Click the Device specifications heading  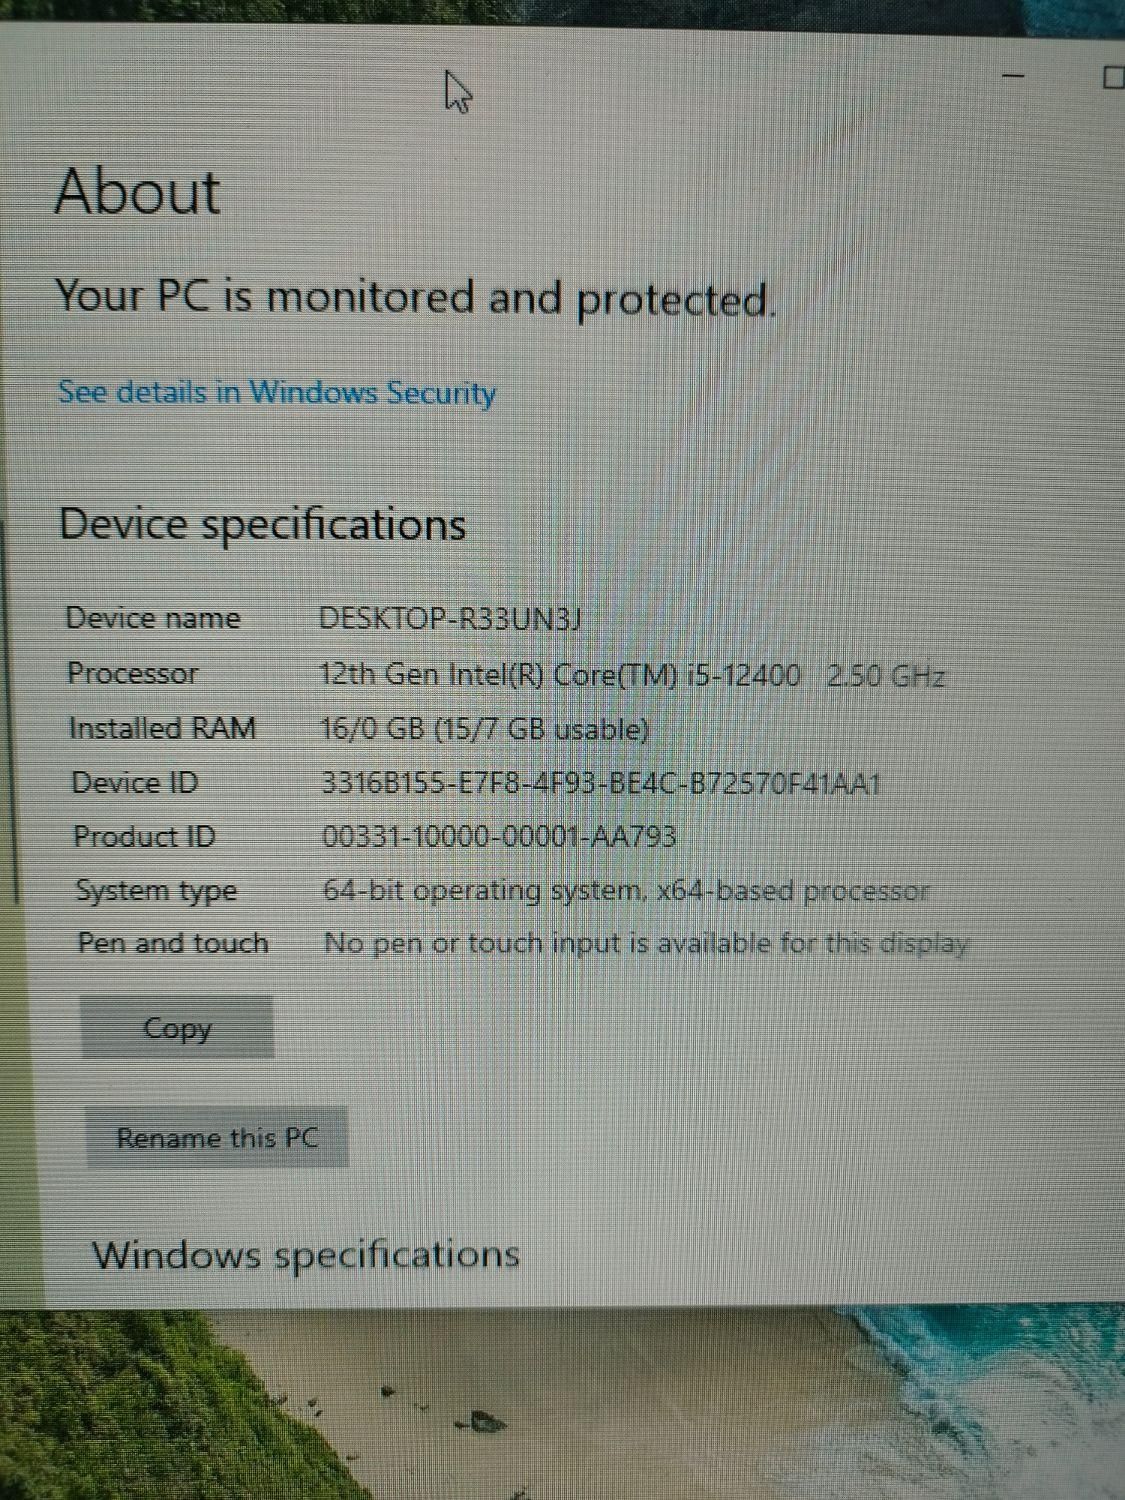coord(263,524)
